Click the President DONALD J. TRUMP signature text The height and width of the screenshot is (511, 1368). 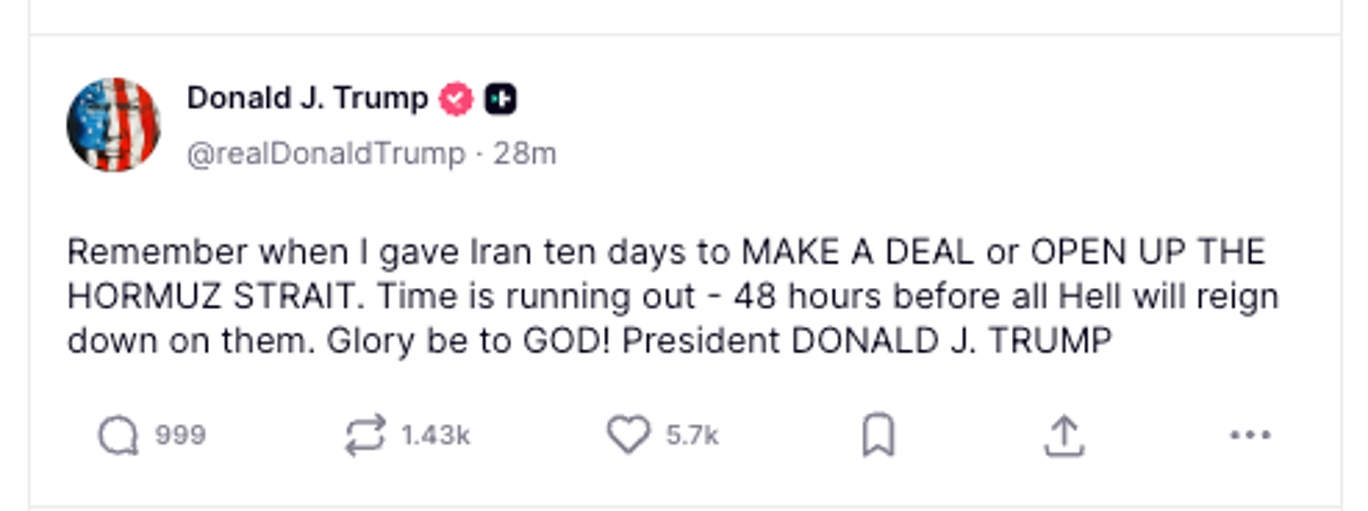866,341
